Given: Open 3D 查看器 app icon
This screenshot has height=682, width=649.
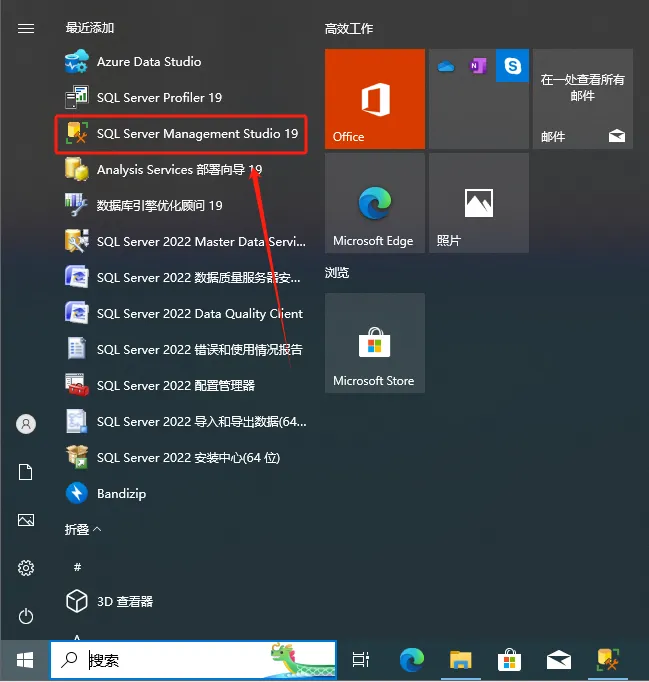Looking at the screenshot, I should pyautogui.click(x=77, y=601).
